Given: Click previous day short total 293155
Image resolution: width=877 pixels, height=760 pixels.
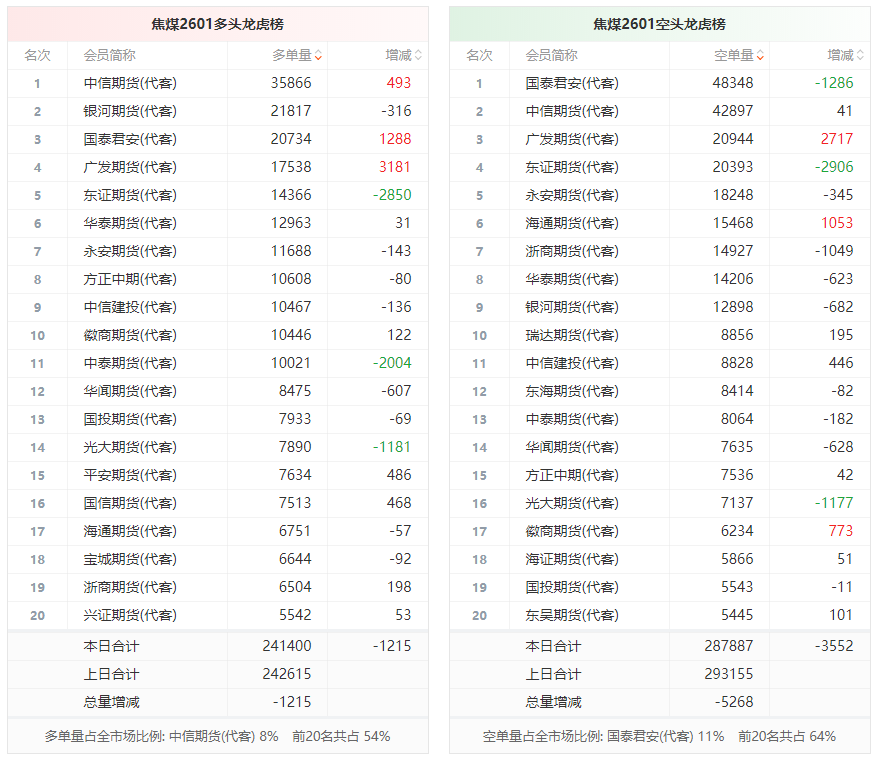Looking at the screenshot, I should (x=729, y=674).
